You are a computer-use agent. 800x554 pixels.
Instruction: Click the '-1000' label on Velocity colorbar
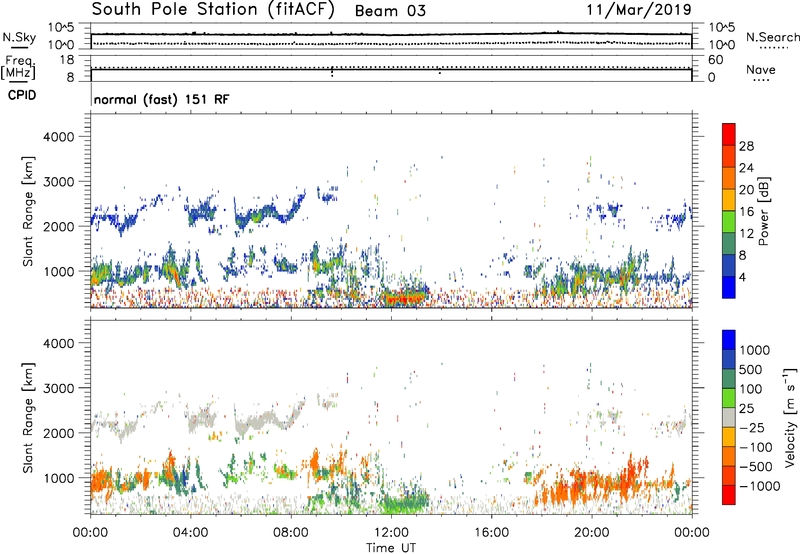coord(759,486)
